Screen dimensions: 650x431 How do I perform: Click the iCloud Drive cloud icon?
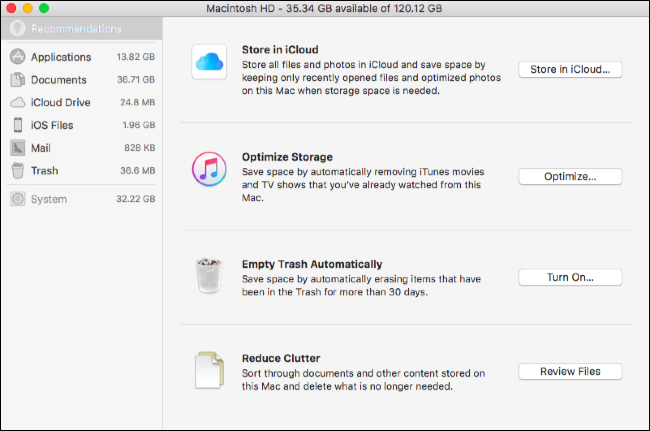pos(17,102)
